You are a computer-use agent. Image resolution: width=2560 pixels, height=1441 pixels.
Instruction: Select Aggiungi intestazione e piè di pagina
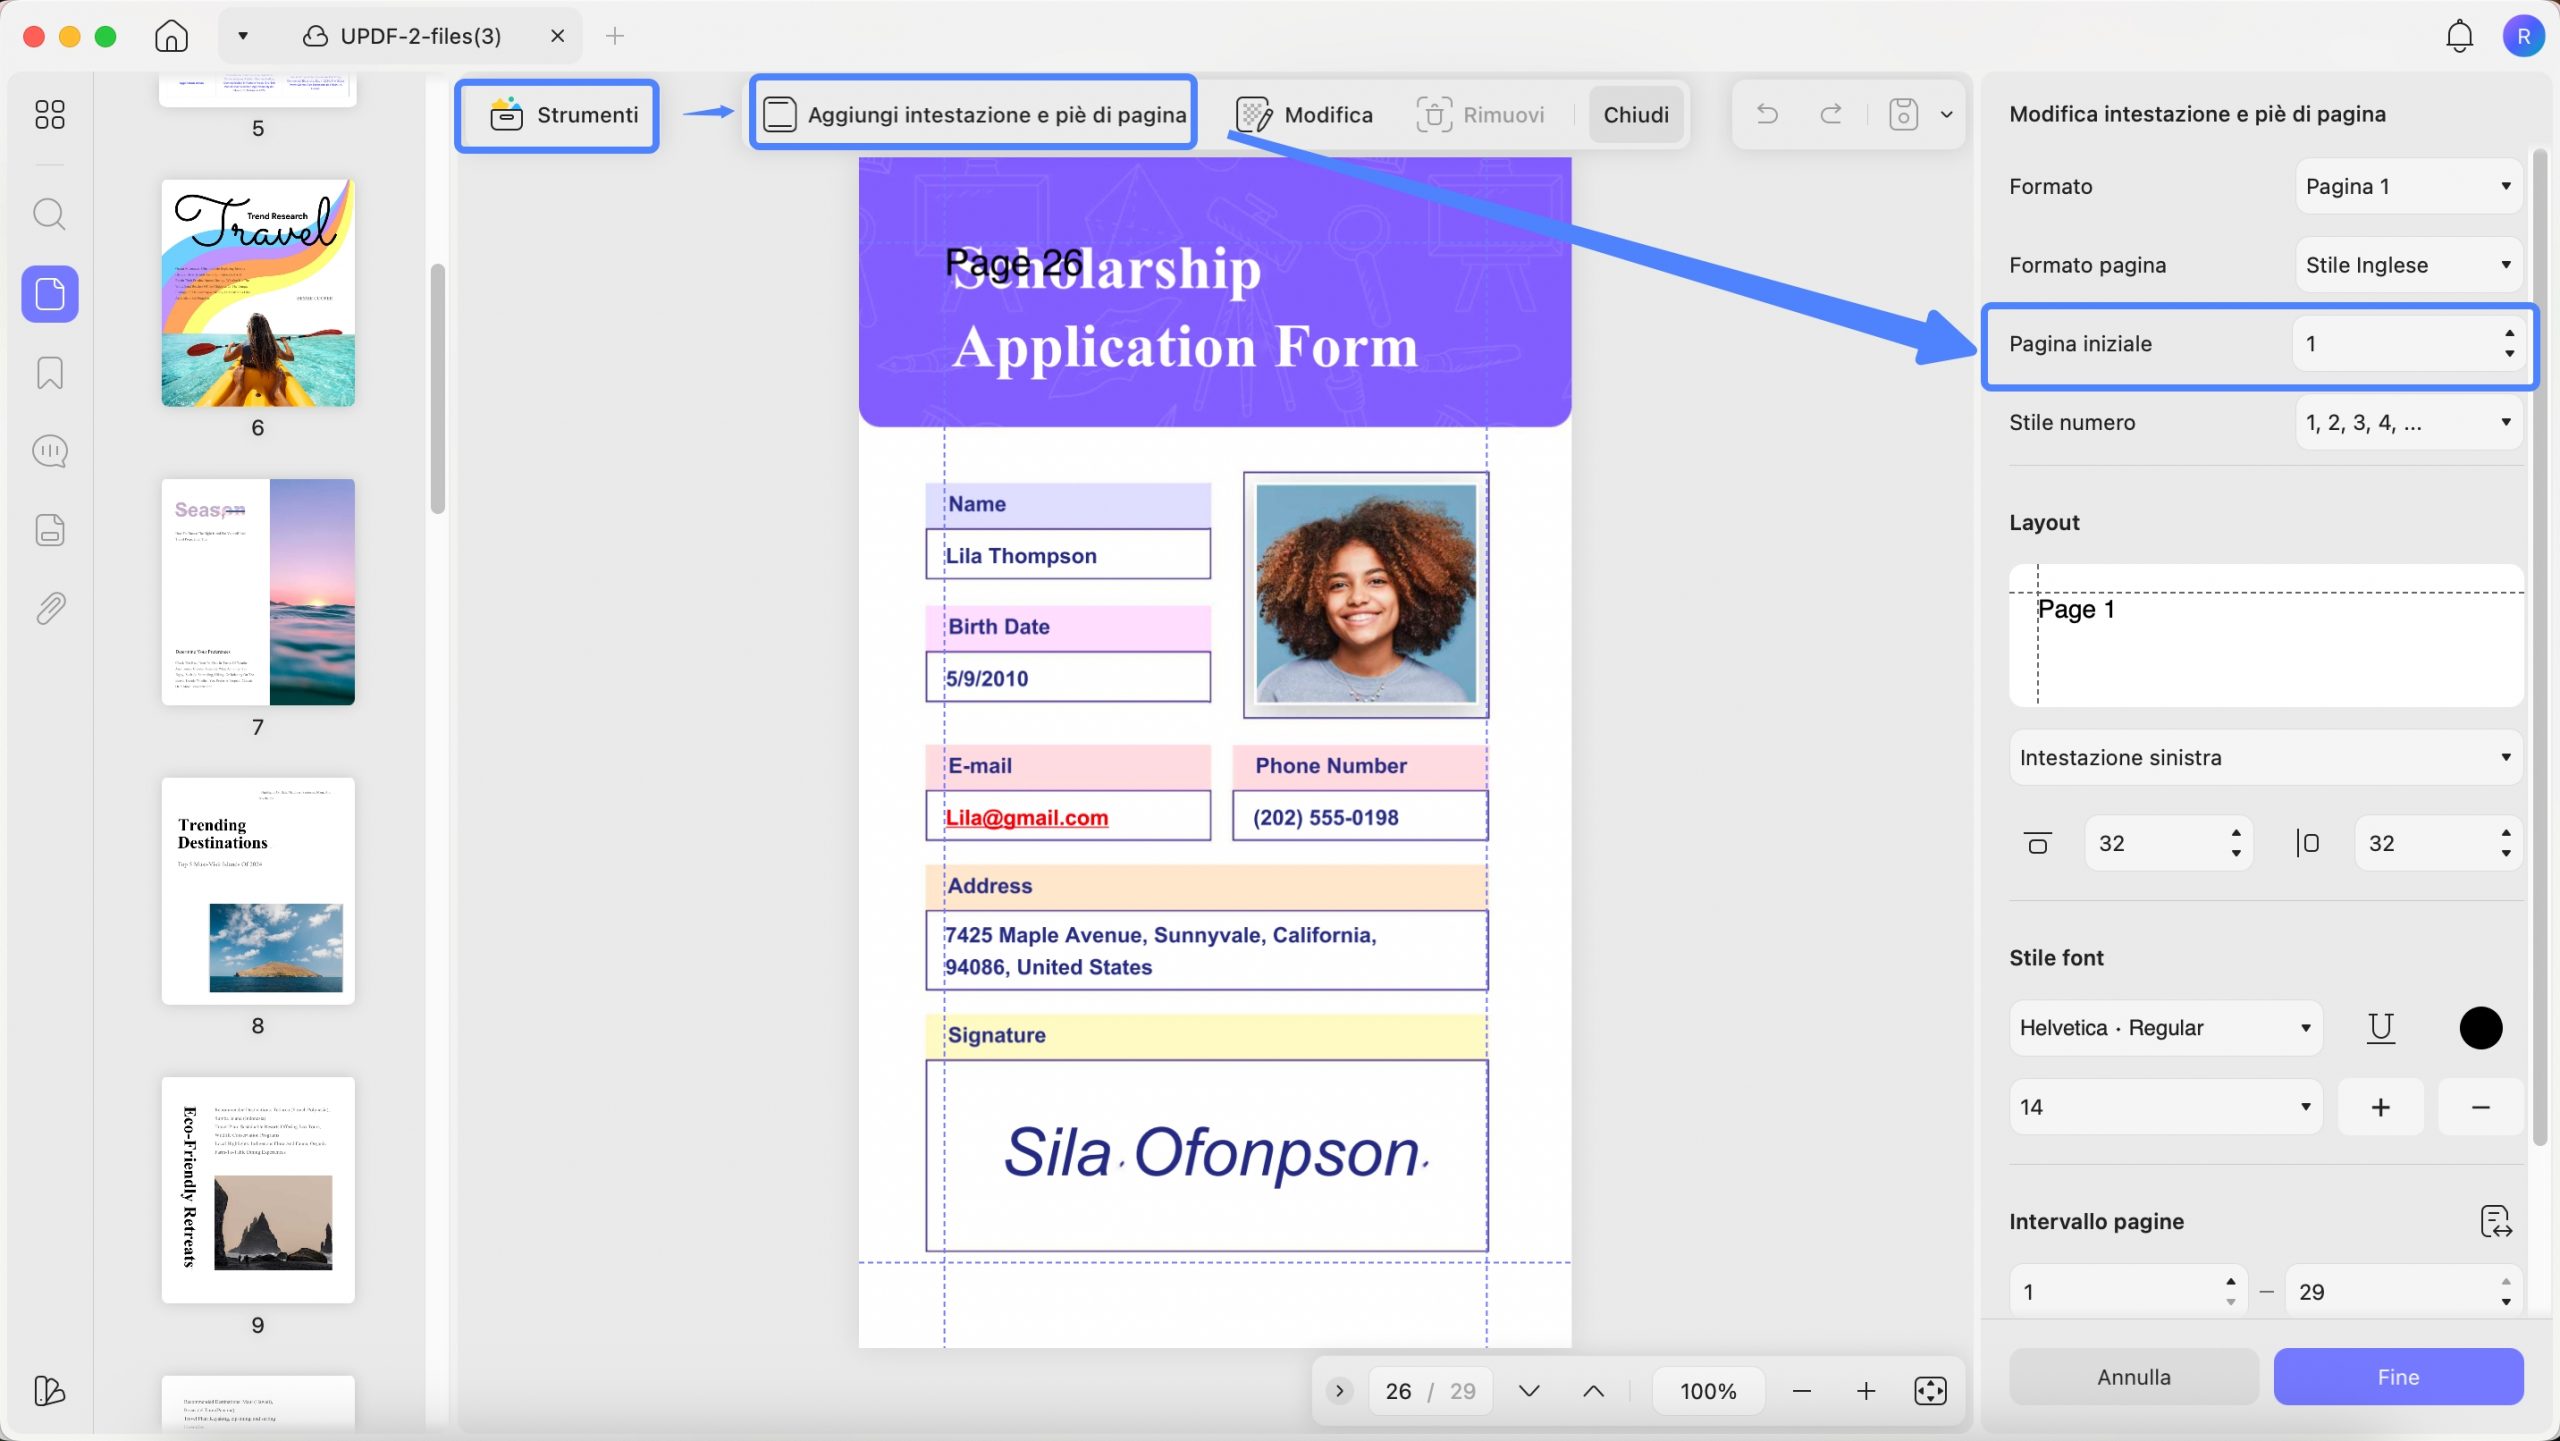pos(974,115)
